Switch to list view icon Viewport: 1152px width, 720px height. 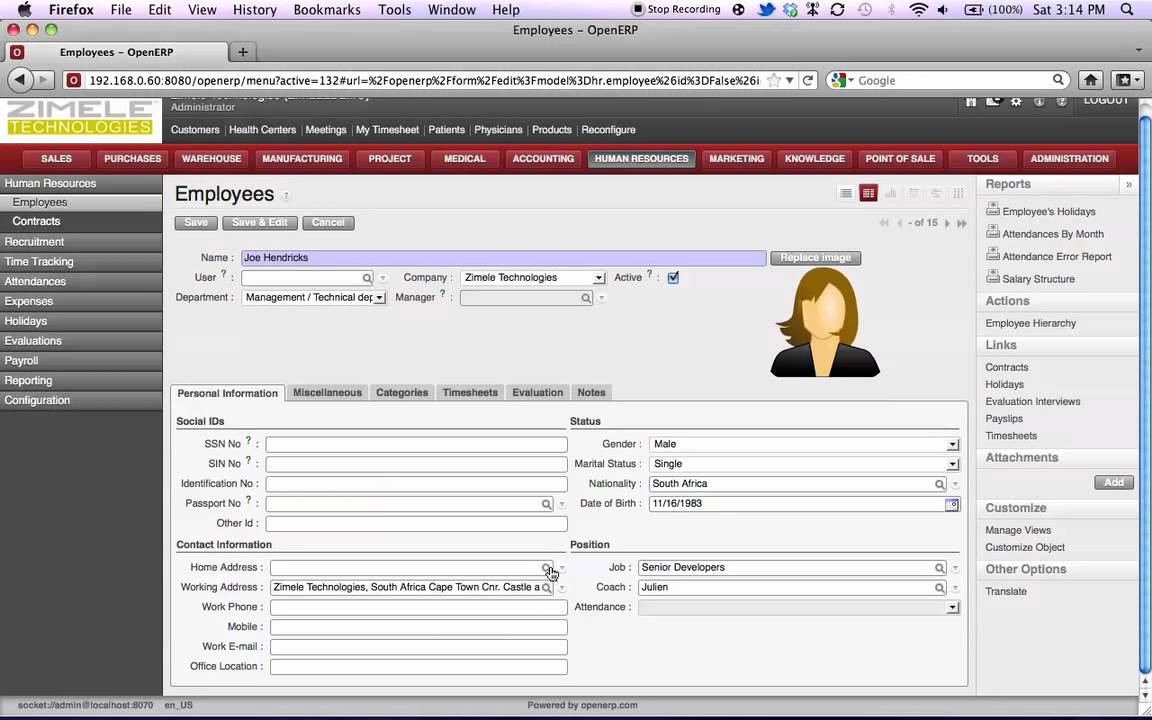[x=846, y=193]
